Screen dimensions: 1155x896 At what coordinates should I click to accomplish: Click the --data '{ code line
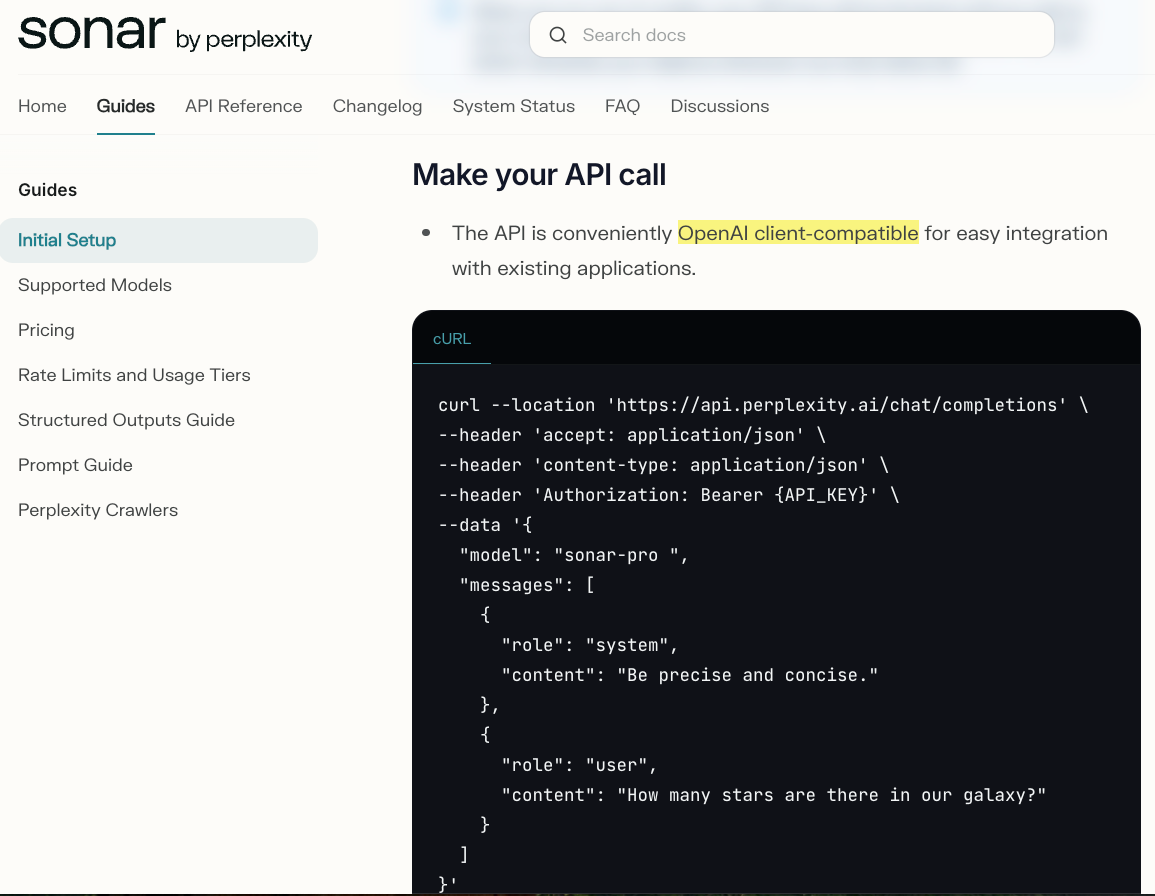pyautogui.click(x=485, y=525)
